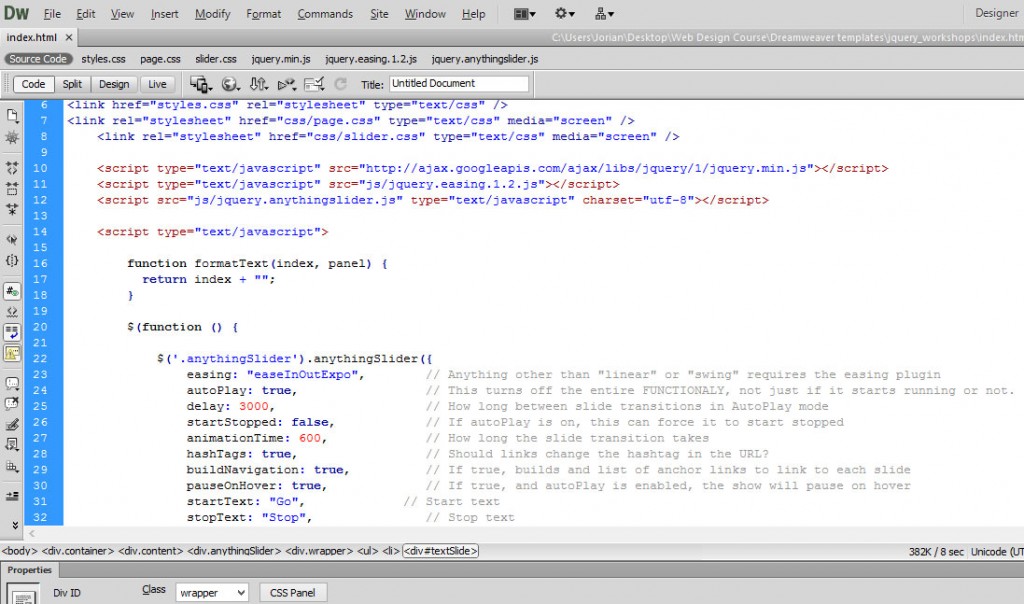Click the Collapse Full Tag icon
This screenshot has height=604, width=1024.
pyautogui.click(x=12, y=166)
